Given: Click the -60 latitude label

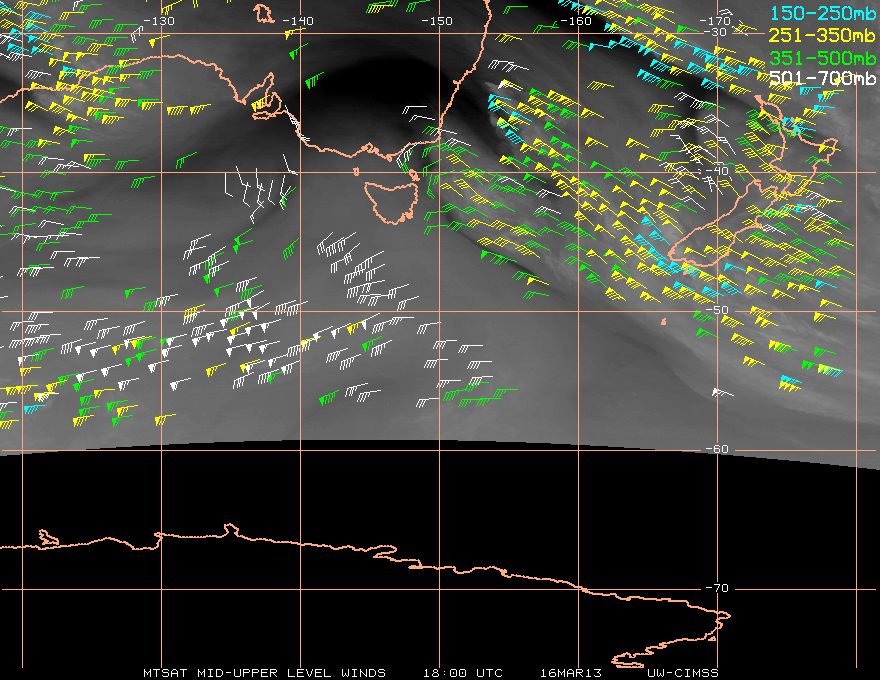Looking at the screenshot, I should pyautogui.click(x=717, y=449).
